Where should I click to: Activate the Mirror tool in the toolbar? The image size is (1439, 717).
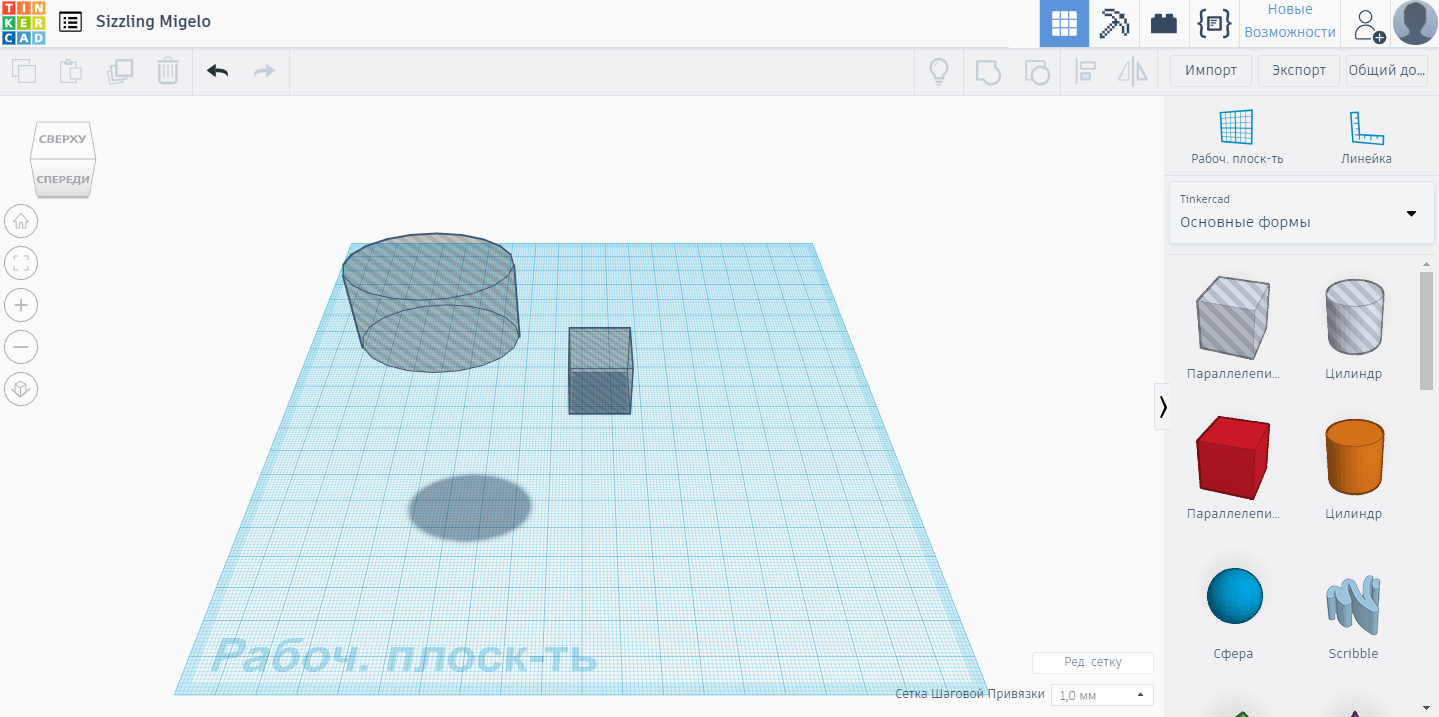[1133, 71]
